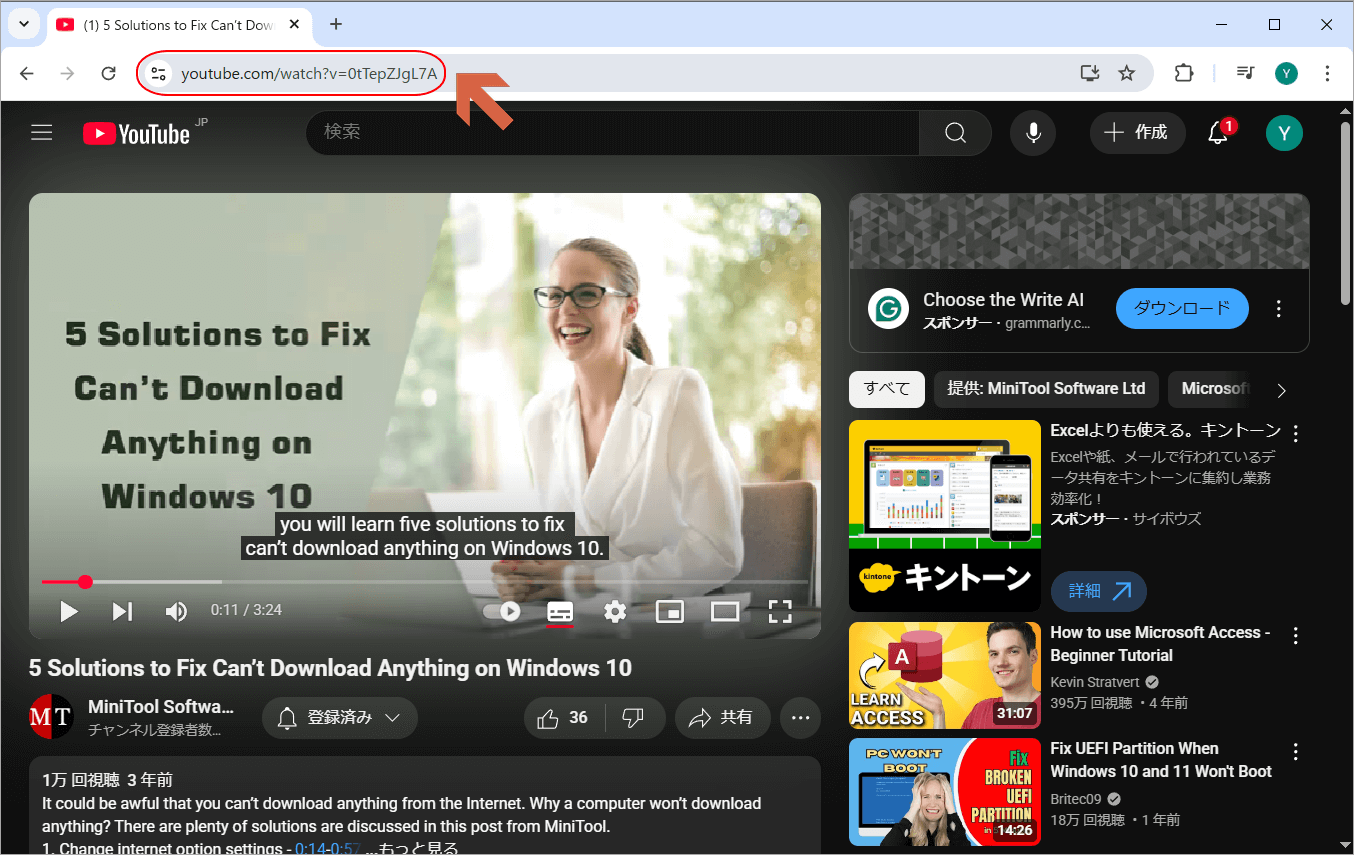Image resolution: width=1354 pixels, height=855 pixels.
Task: Toggle the autoplay switch in player
Action: pos(502,611)
